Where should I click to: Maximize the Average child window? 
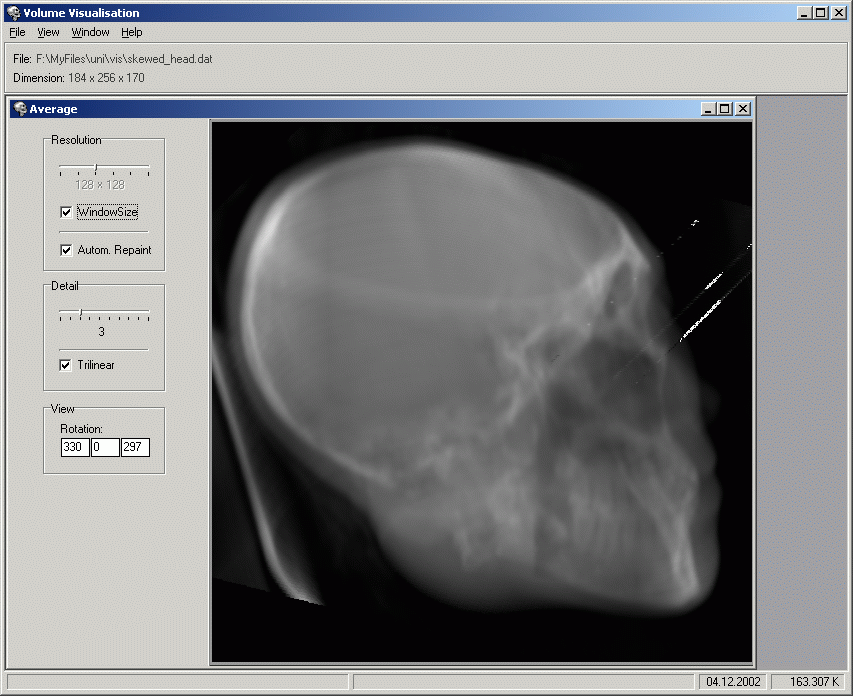point(725,109)
